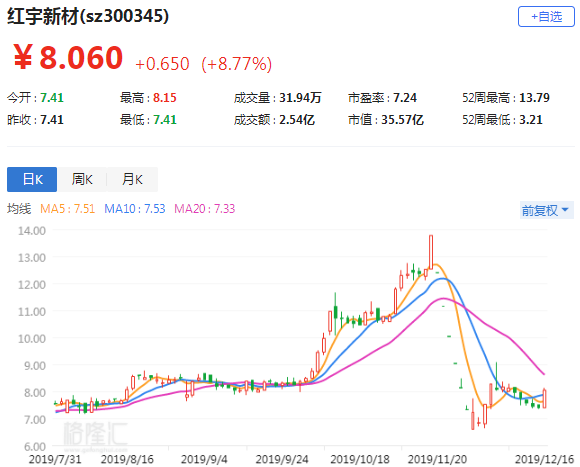This screenshot has height=467, width=580.
Task: Click 成交额 value 2.54亿
Action: (x=297, y=120)
